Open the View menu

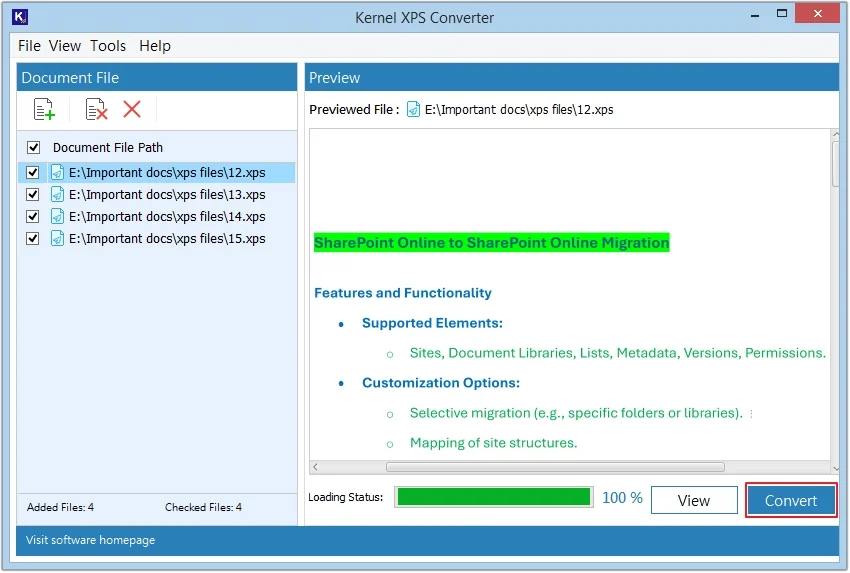click(x=65, y=46)
